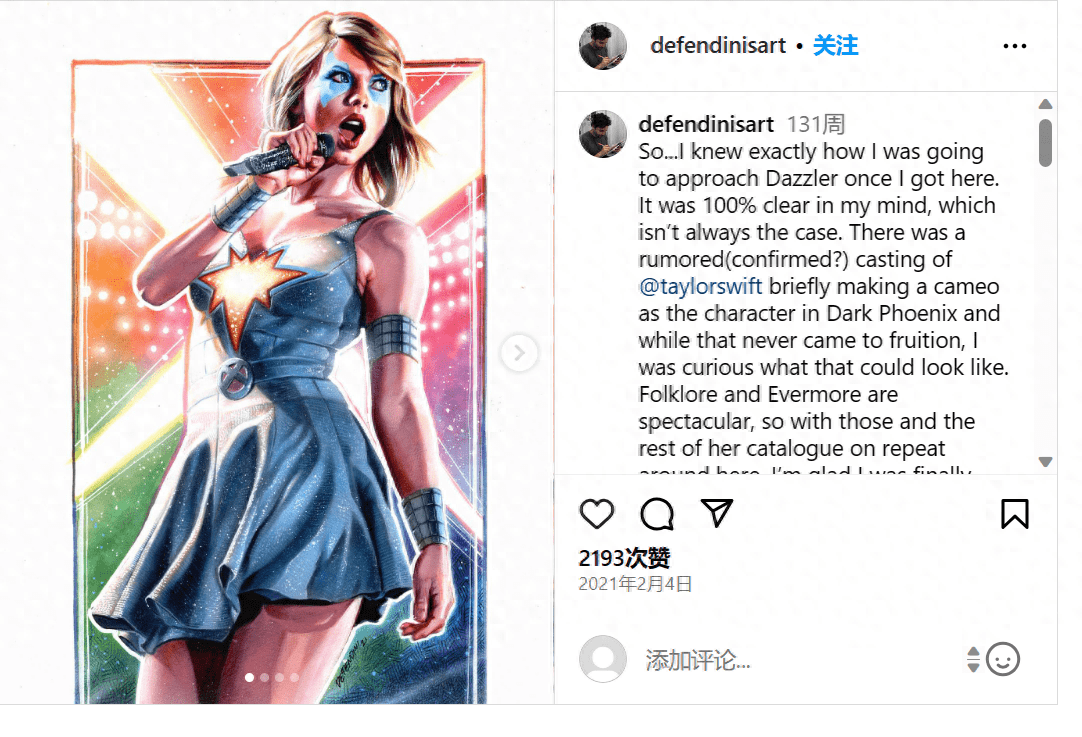Screen dimensions: 1082x737
Task: Select the second carousel dot indicator
Action: click(x=264, y=678)
